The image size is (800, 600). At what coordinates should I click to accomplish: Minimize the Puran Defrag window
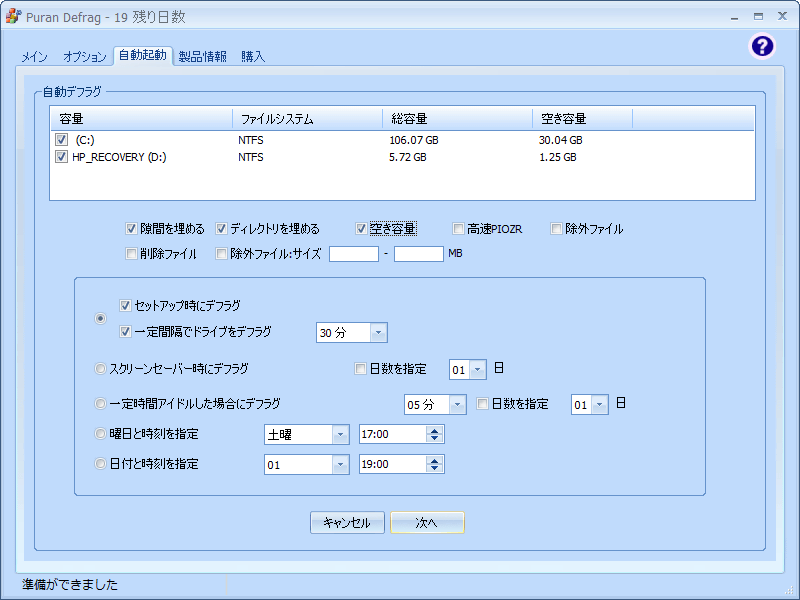tap(734, 17)
